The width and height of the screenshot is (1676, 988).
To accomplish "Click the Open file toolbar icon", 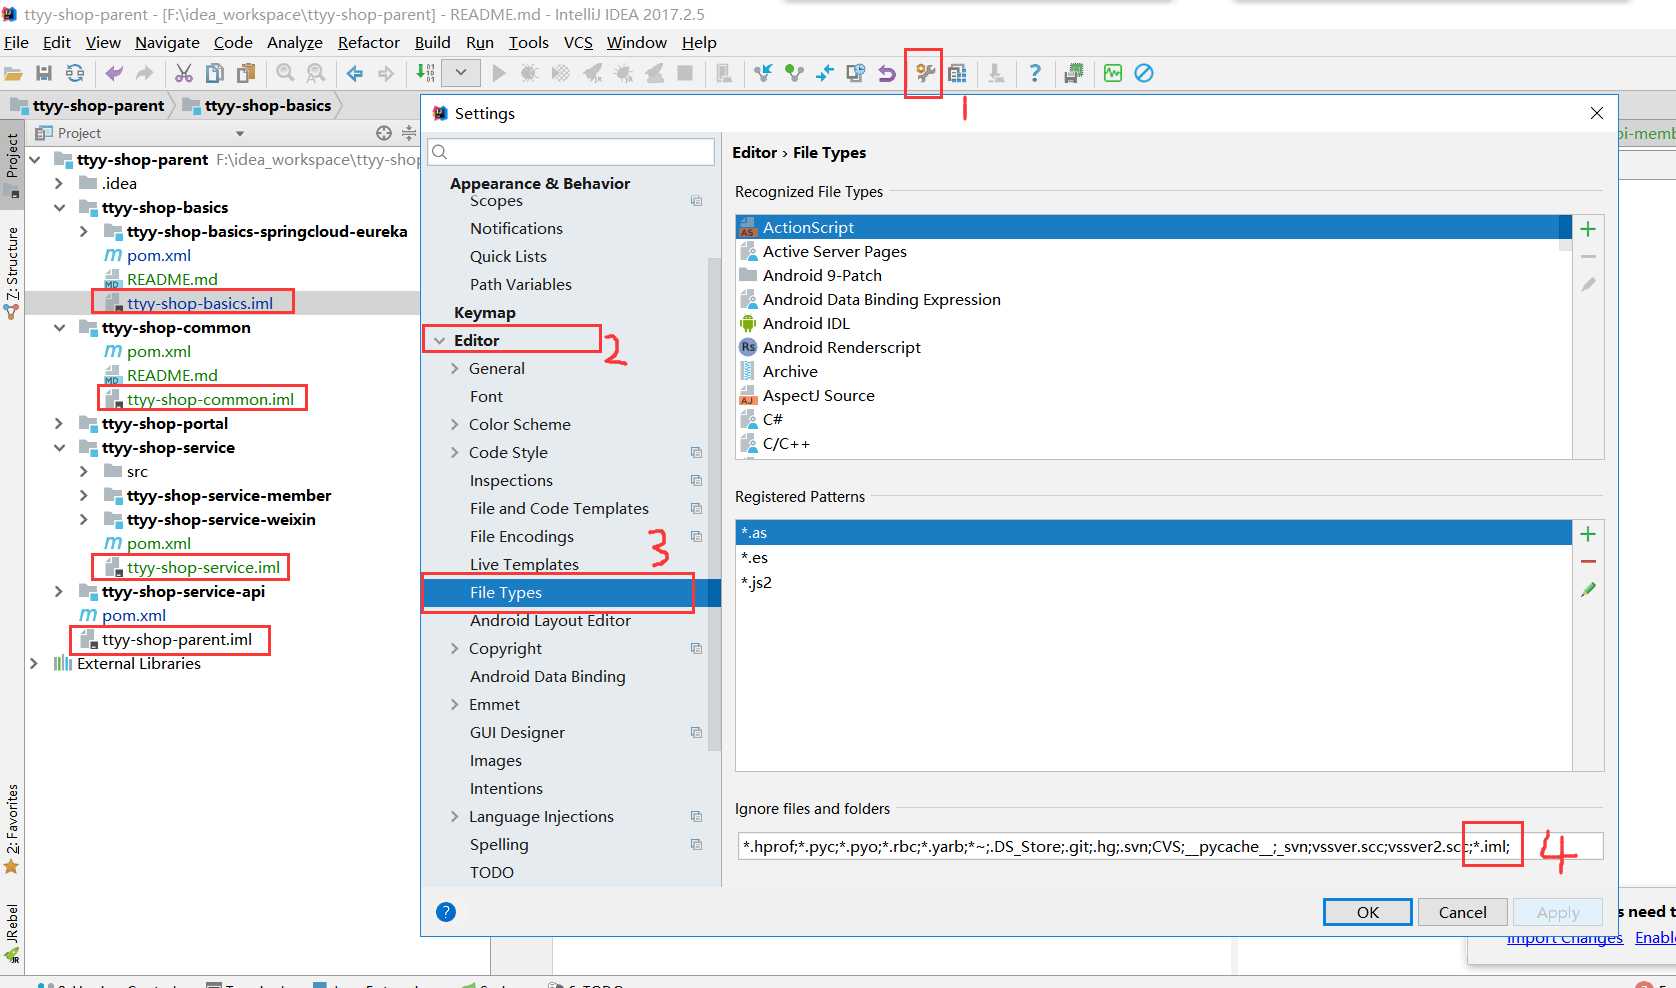I will [x=14, y=73].
